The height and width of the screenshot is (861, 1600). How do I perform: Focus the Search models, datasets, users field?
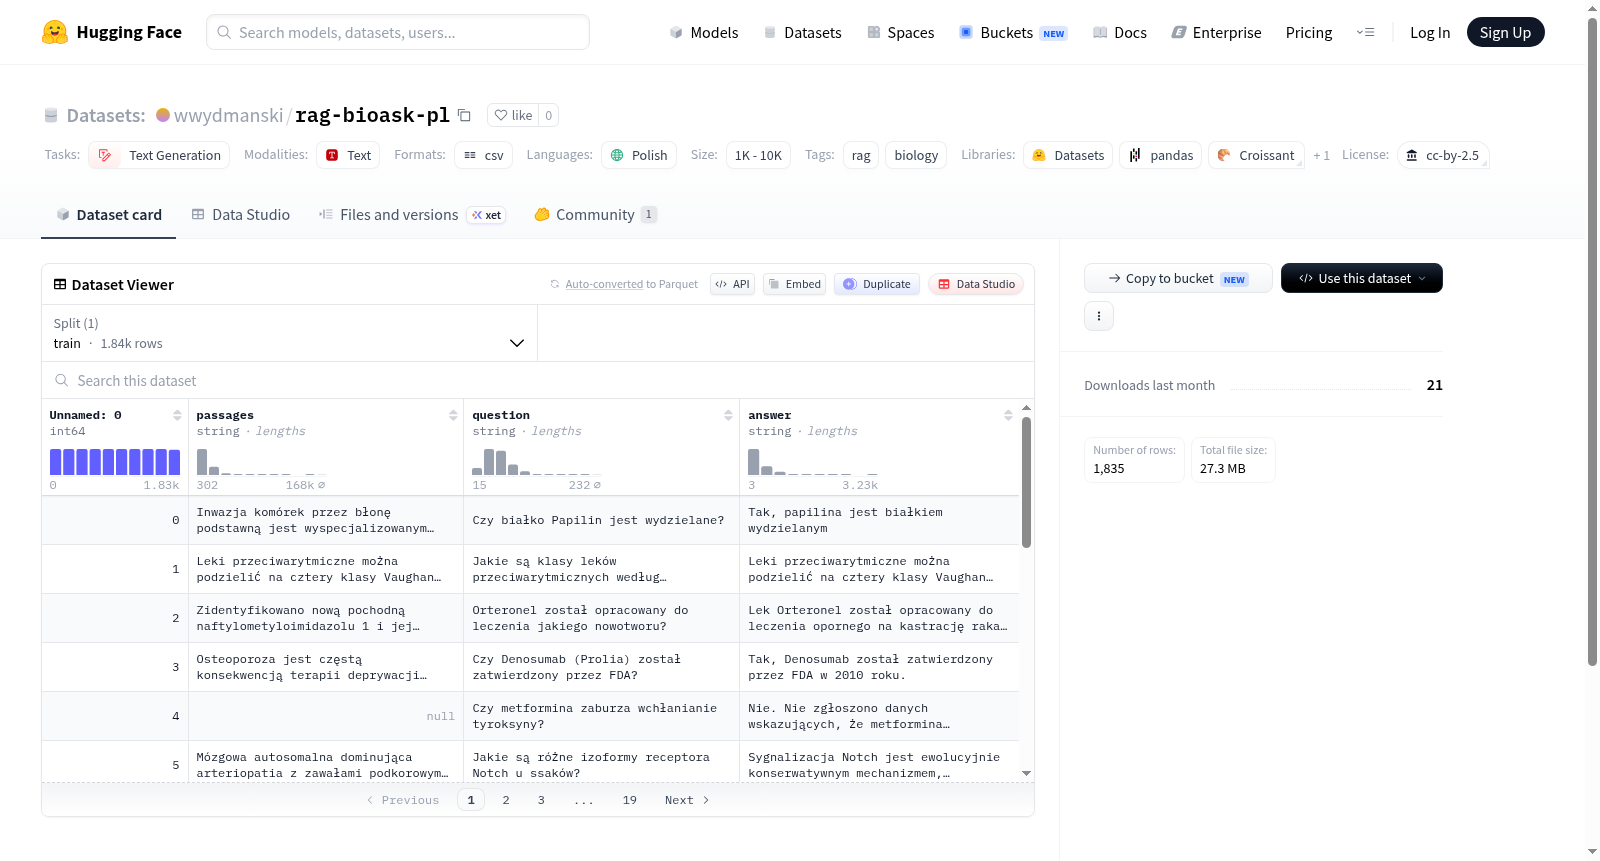[x=398, y=32]
